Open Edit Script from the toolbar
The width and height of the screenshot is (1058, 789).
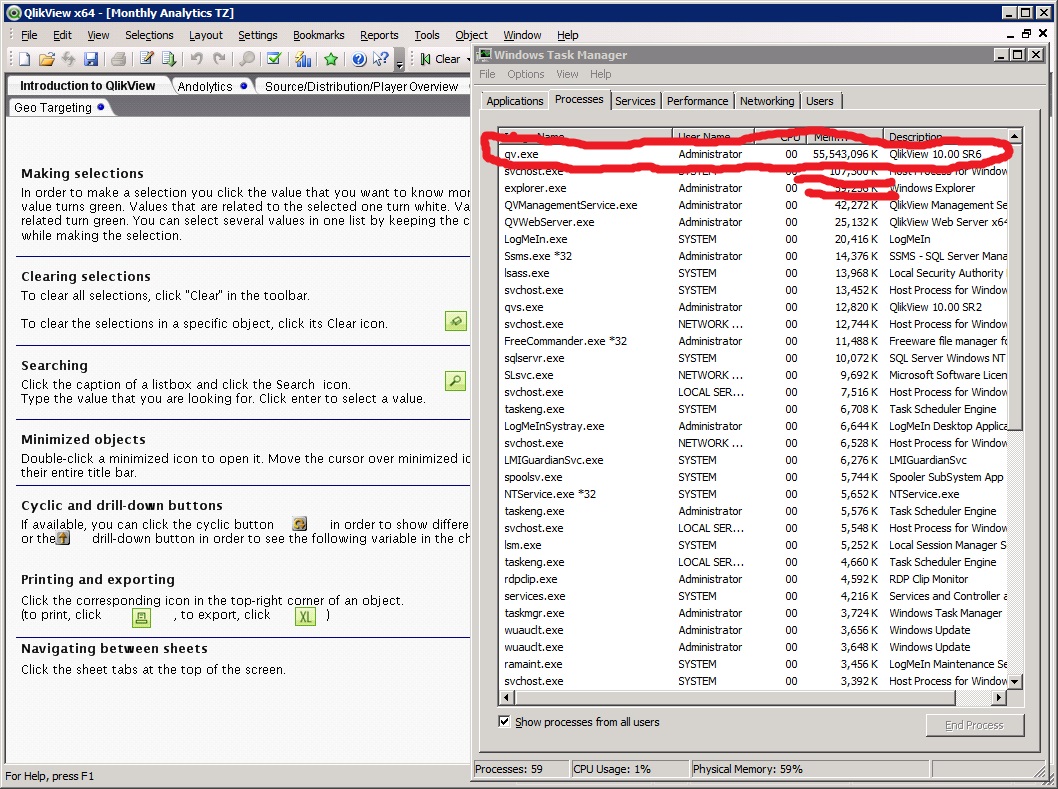[147, 60]
